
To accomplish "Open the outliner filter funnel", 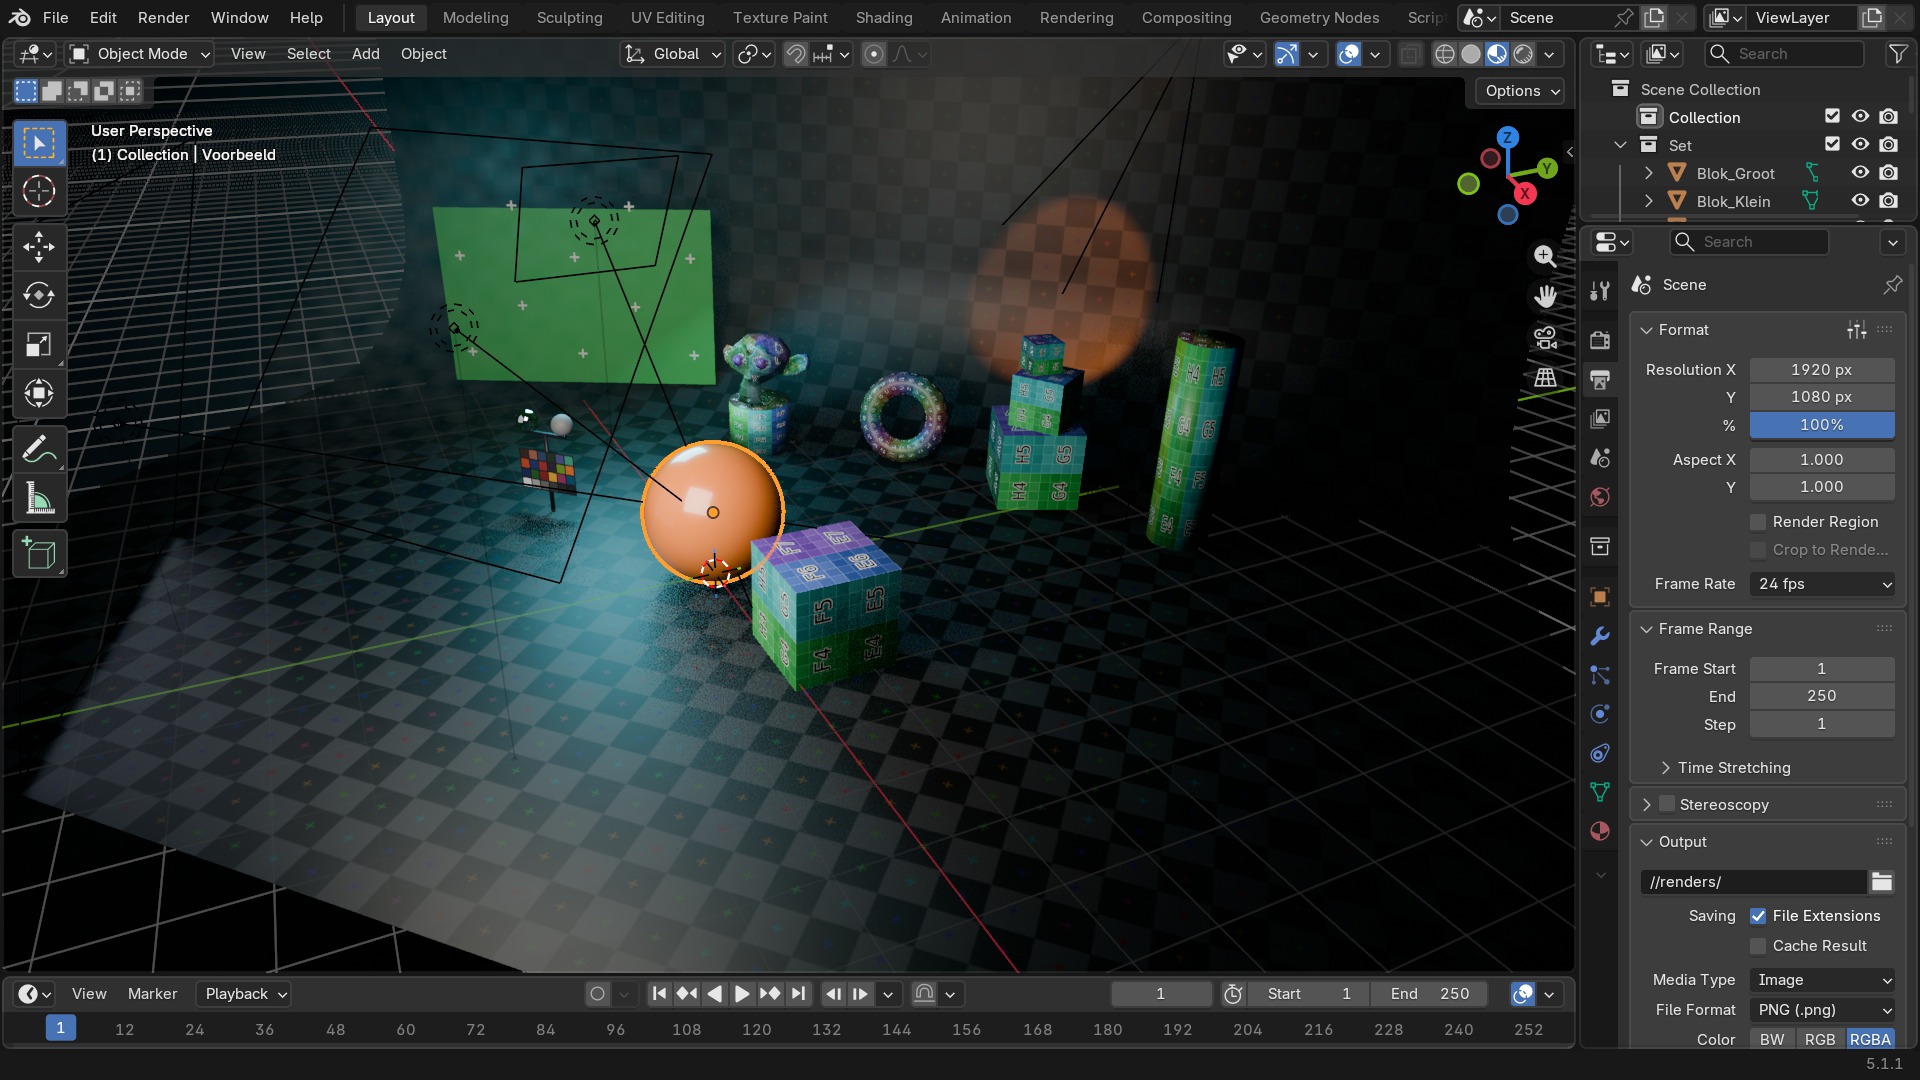I will pyautogui.click(x=1897, y=54).
